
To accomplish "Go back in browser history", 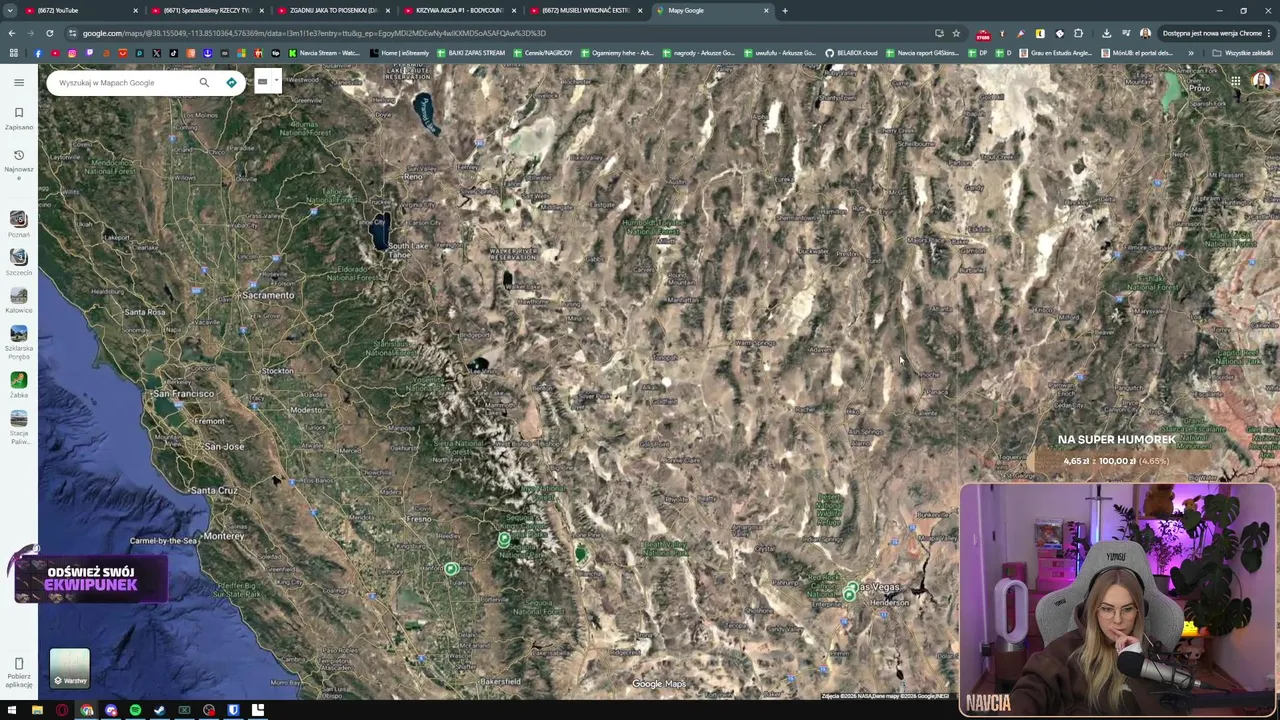I will tap(12, 33).
